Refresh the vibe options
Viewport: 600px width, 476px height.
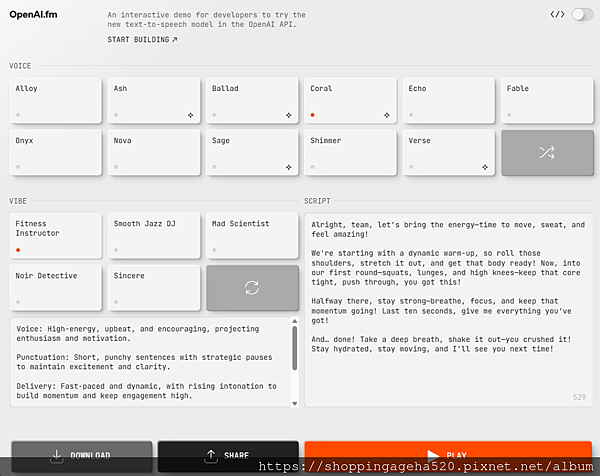tap(252, 288)
